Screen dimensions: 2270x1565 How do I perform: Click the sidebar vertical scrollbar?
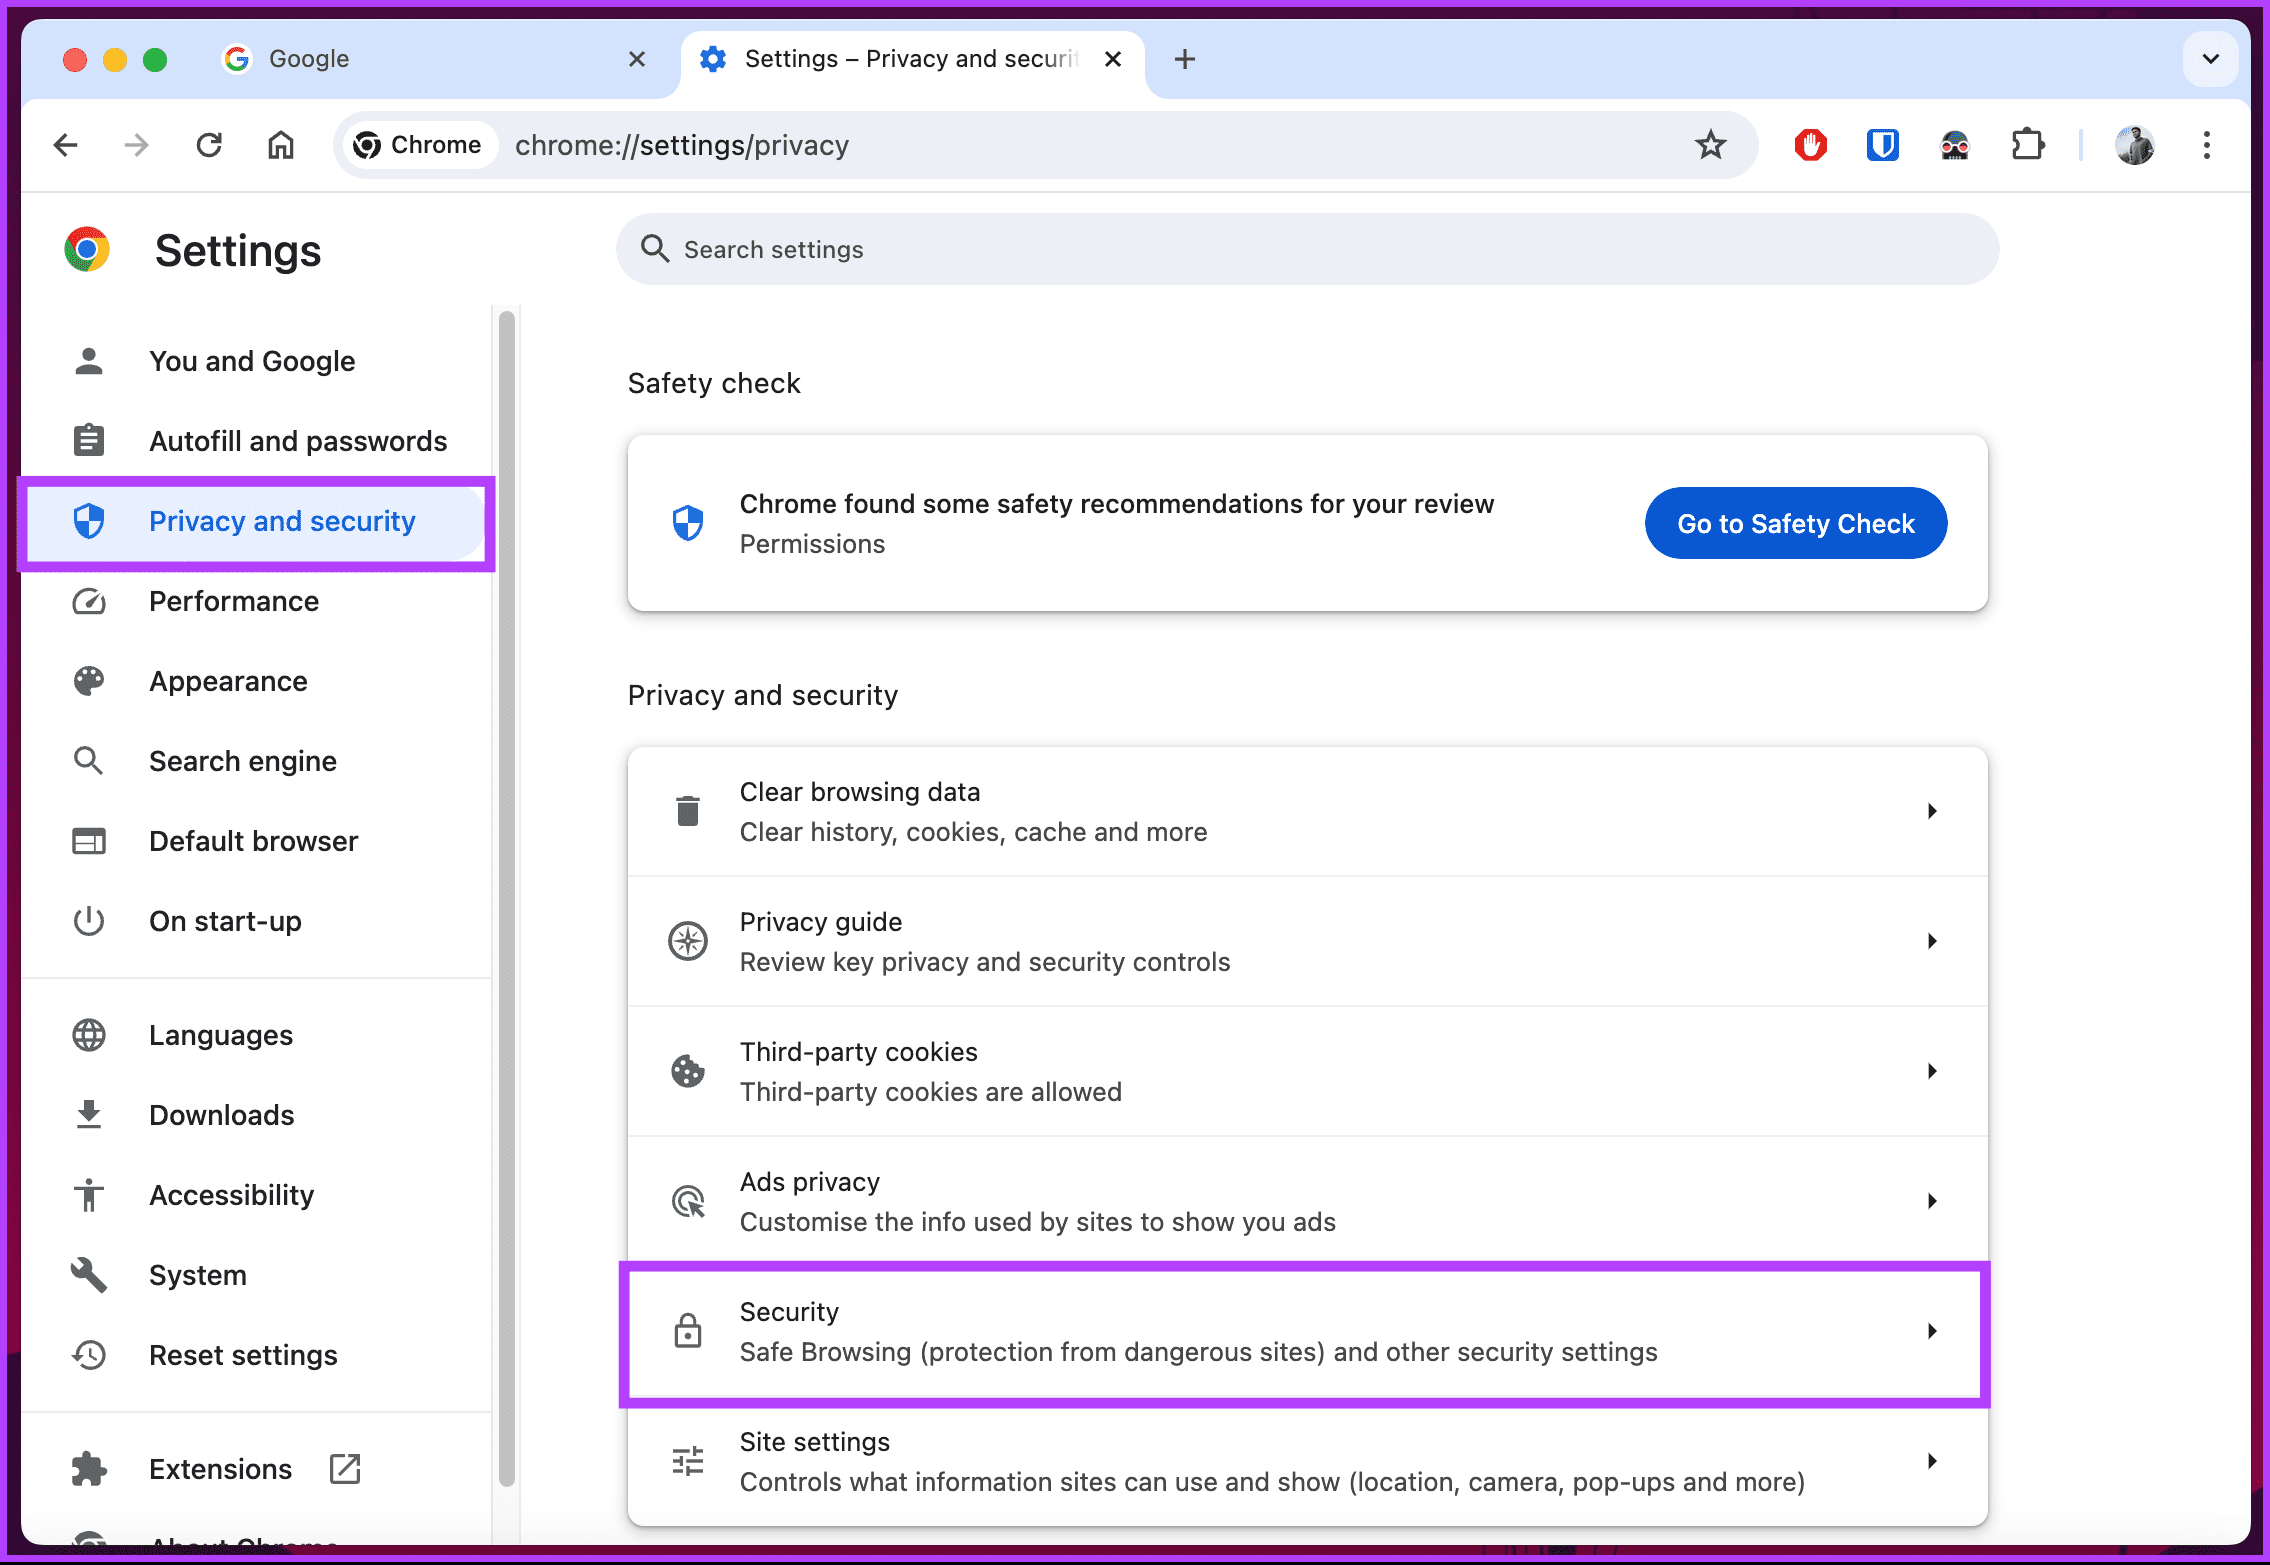pyautogui.click(x=507, y=898)
